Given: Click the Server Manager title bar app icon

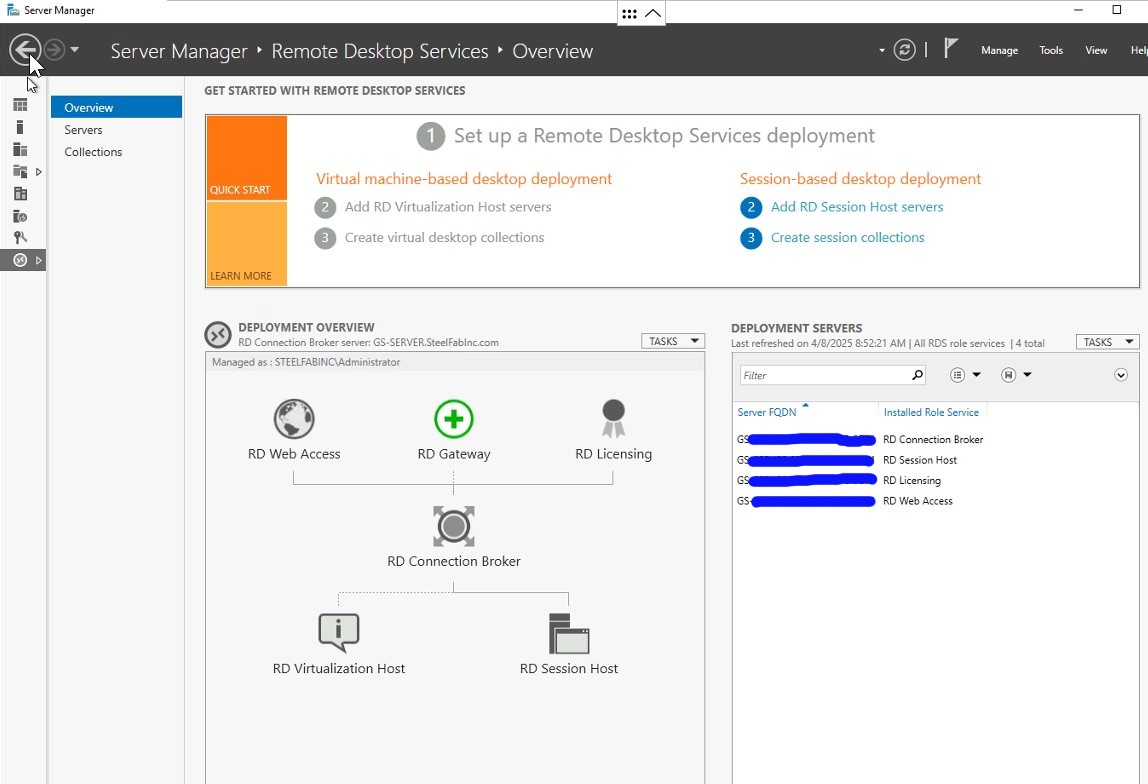Looking at the screenshot, I should point(12,10).
